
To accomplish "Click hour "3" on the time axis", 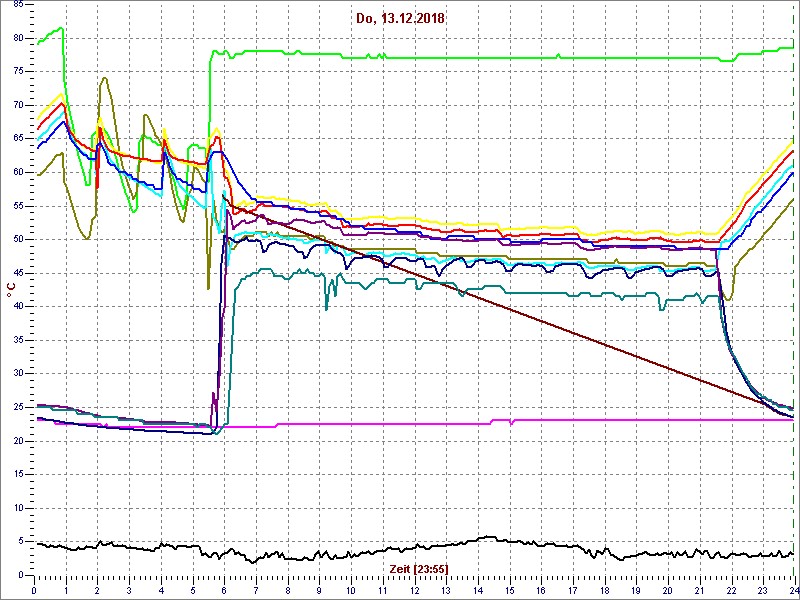I will coord(130,589).
